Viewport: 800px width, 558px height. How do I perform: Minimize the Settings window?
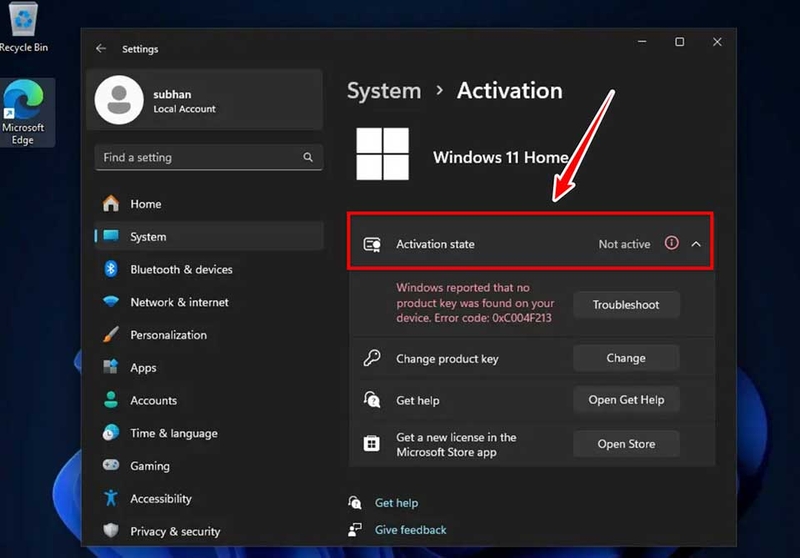642,42
